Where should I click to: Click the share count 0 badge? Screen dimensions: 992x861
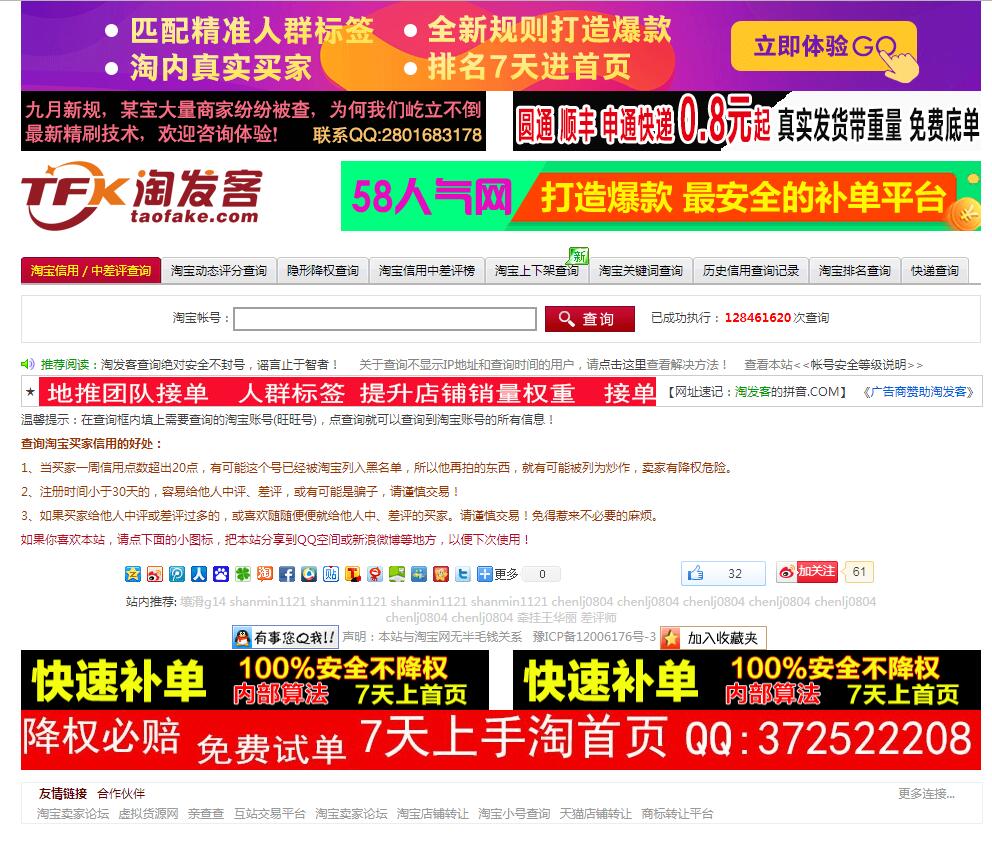coord(542,574)
